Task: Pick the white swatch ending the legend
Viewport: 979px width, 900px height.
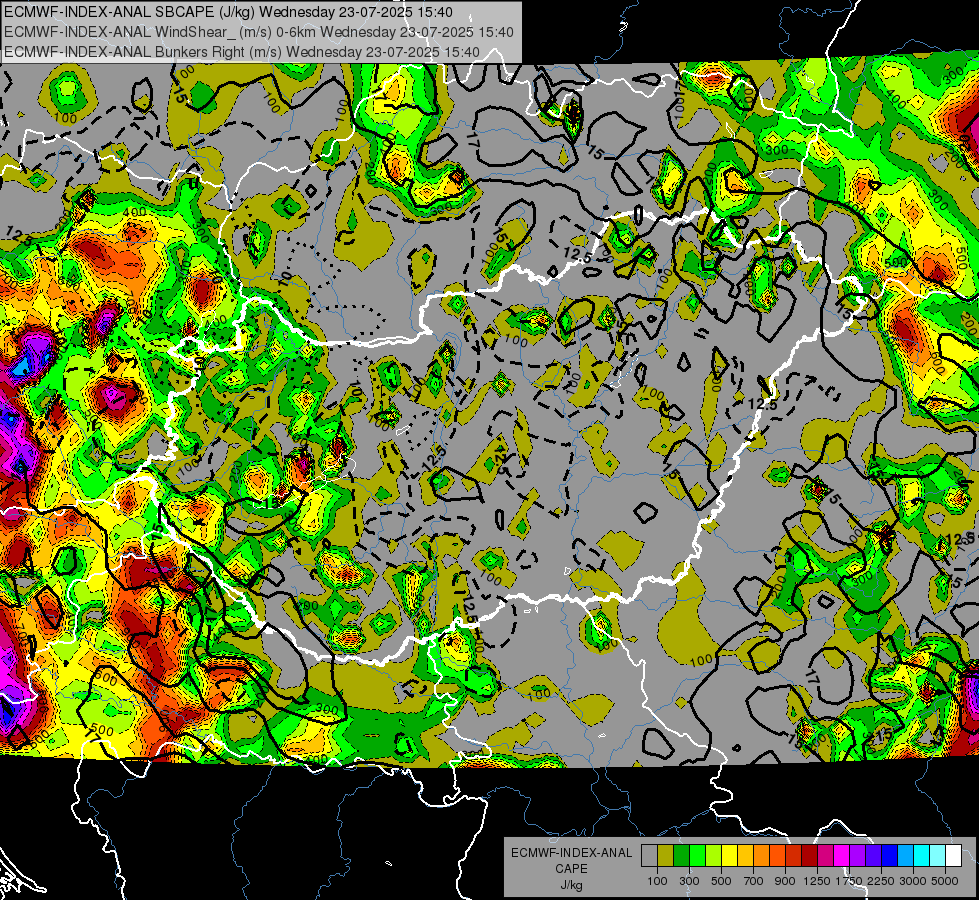Action: pyautogui.click(x=953, y=856)
